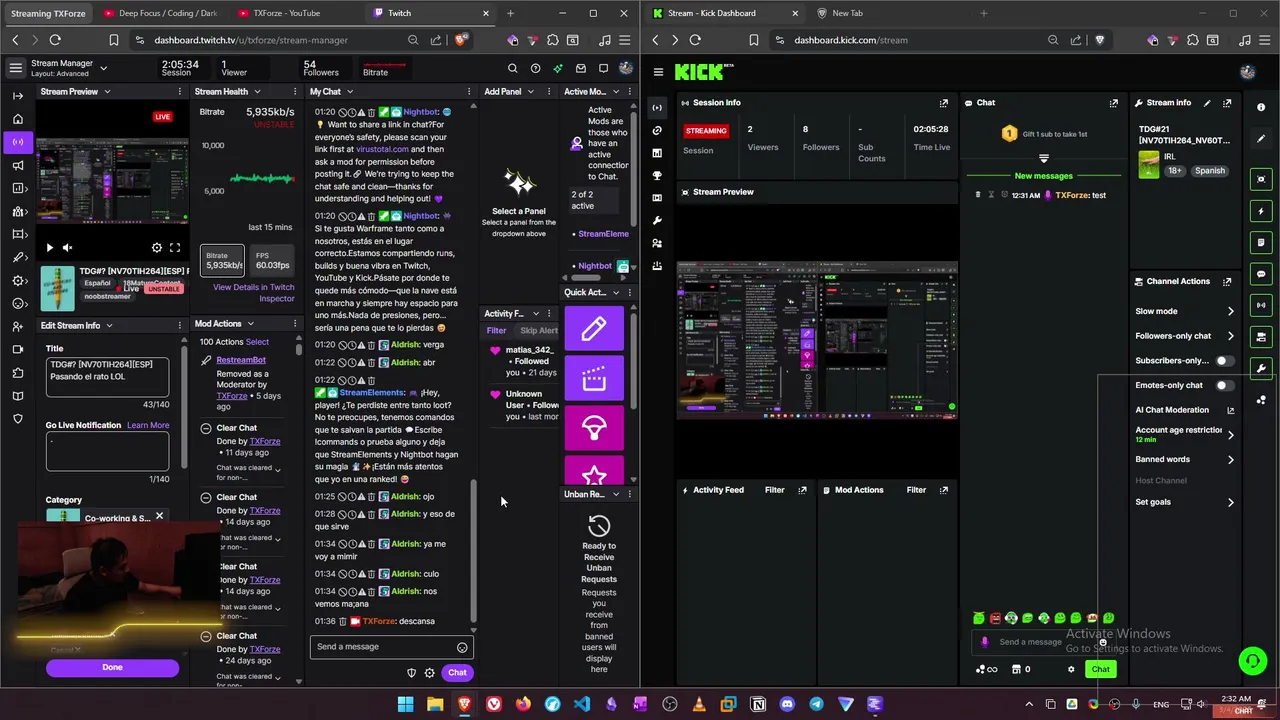Click stream Title text field in Twitch
Image resolution: width=1280 pixels, height=720 pixels.
(x=107, y=377)
